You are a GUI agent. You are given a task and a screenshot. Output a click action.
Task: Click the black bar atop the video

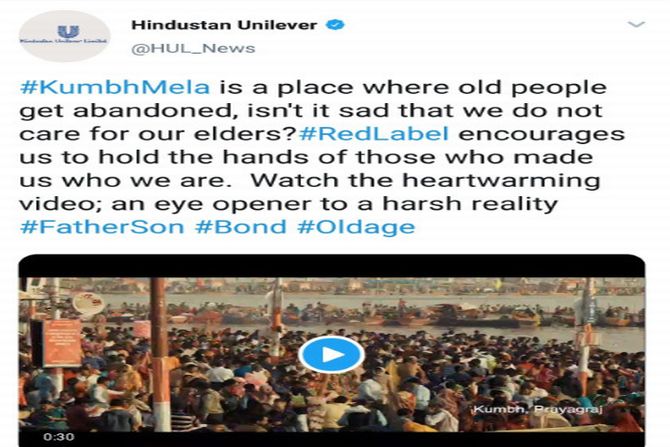(332, 266)
